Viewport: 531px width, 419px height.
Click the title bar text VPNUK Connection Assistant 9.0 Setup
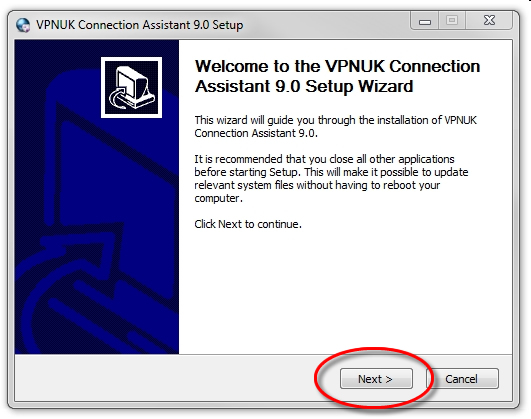(140, 25)
